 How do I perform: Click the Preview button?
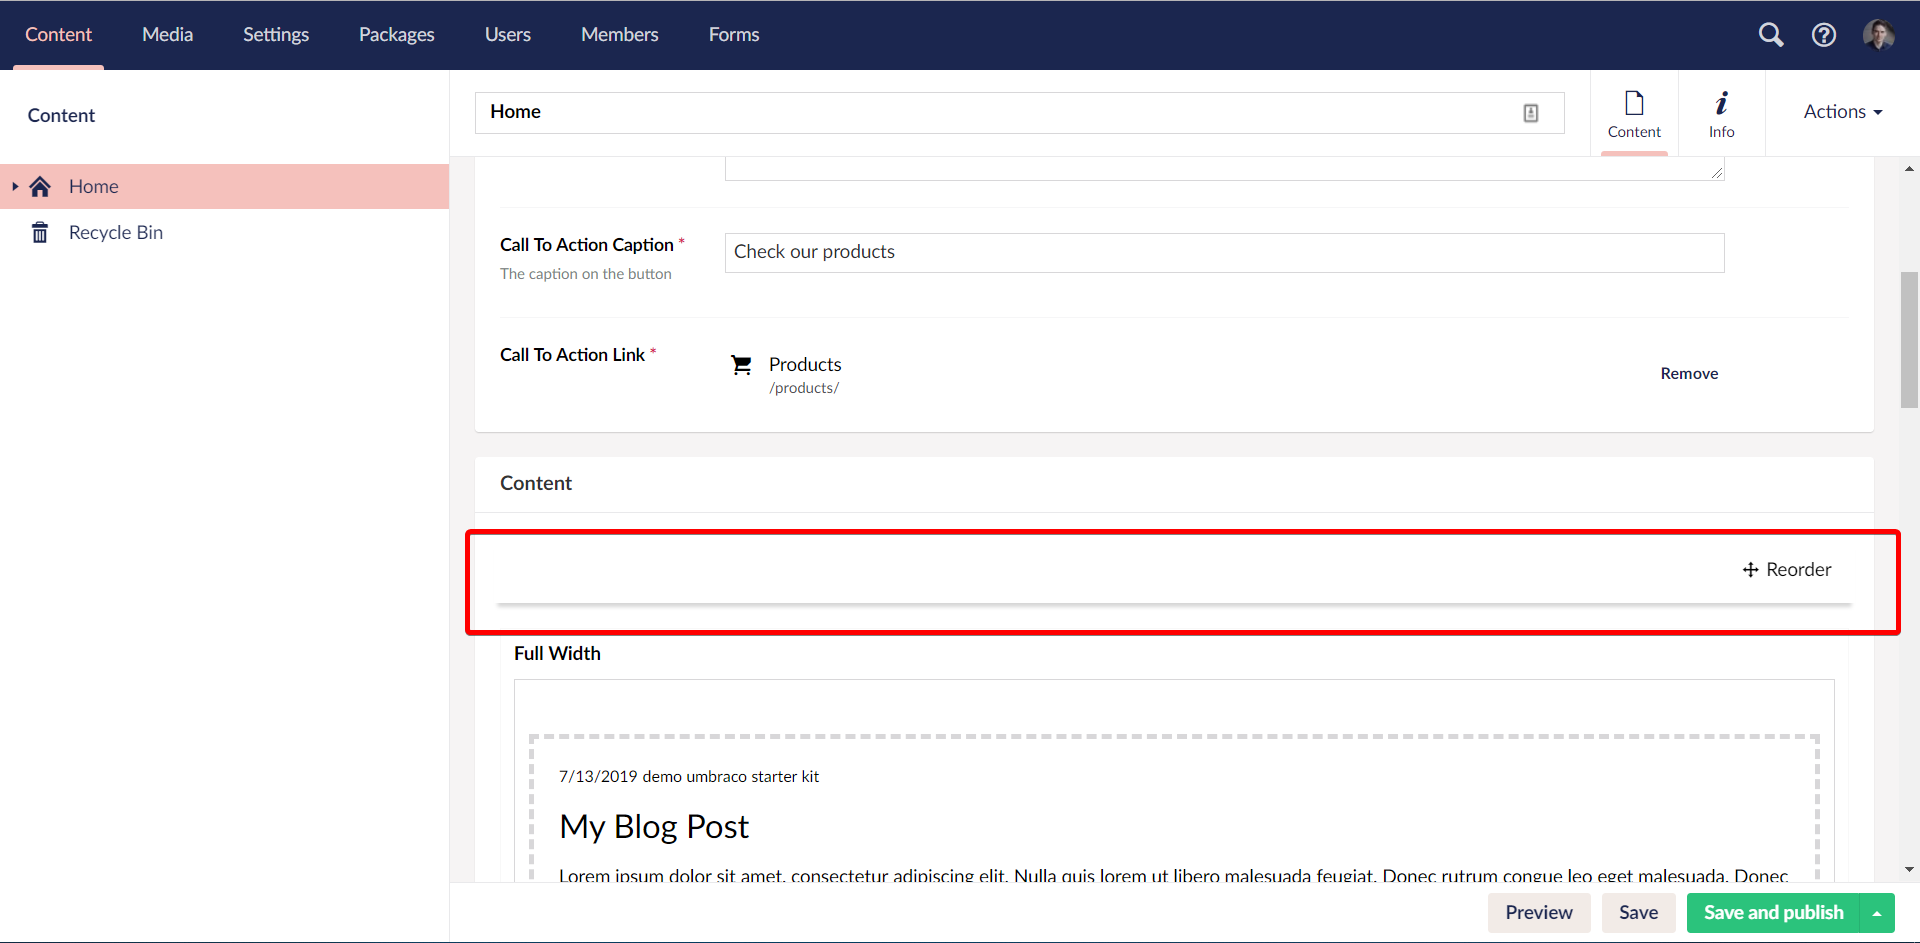[1539, 913]
